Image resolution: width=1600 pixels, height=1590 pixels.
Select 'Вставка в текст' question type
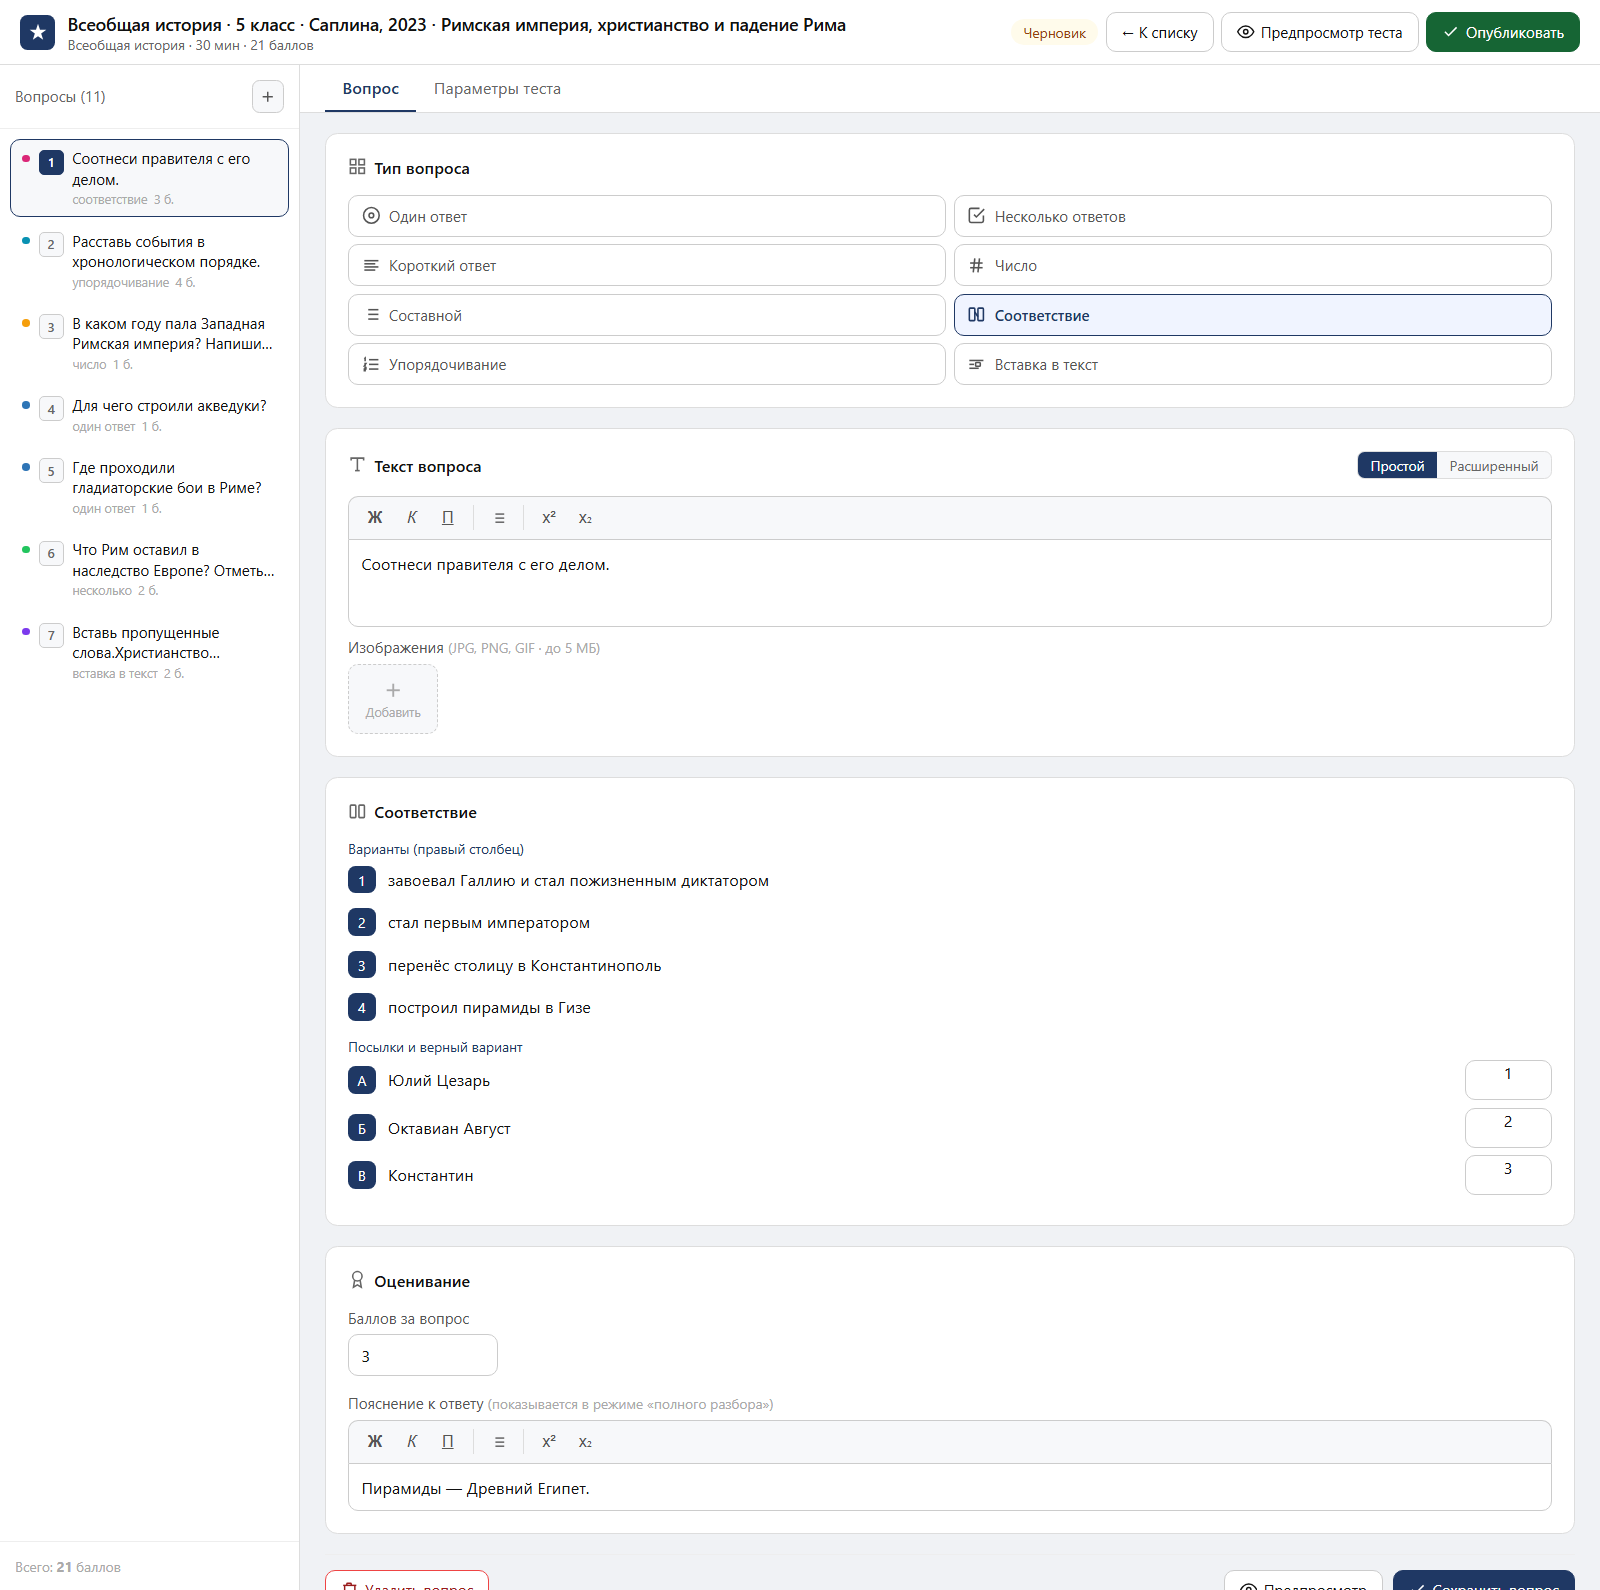pyautogui.click(x=1253, y=365)
